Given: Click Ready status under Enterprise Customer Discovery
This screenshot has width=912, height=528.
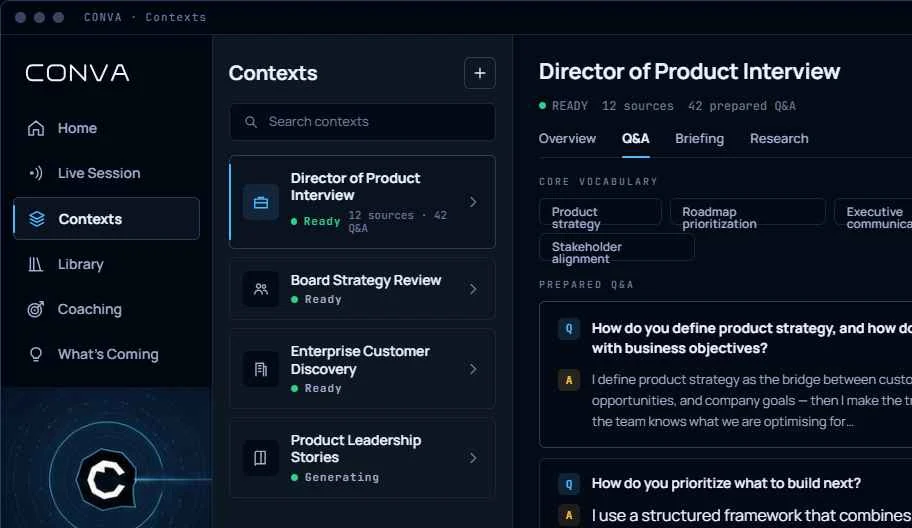Looking at the screenshot, I should [316, 388].
